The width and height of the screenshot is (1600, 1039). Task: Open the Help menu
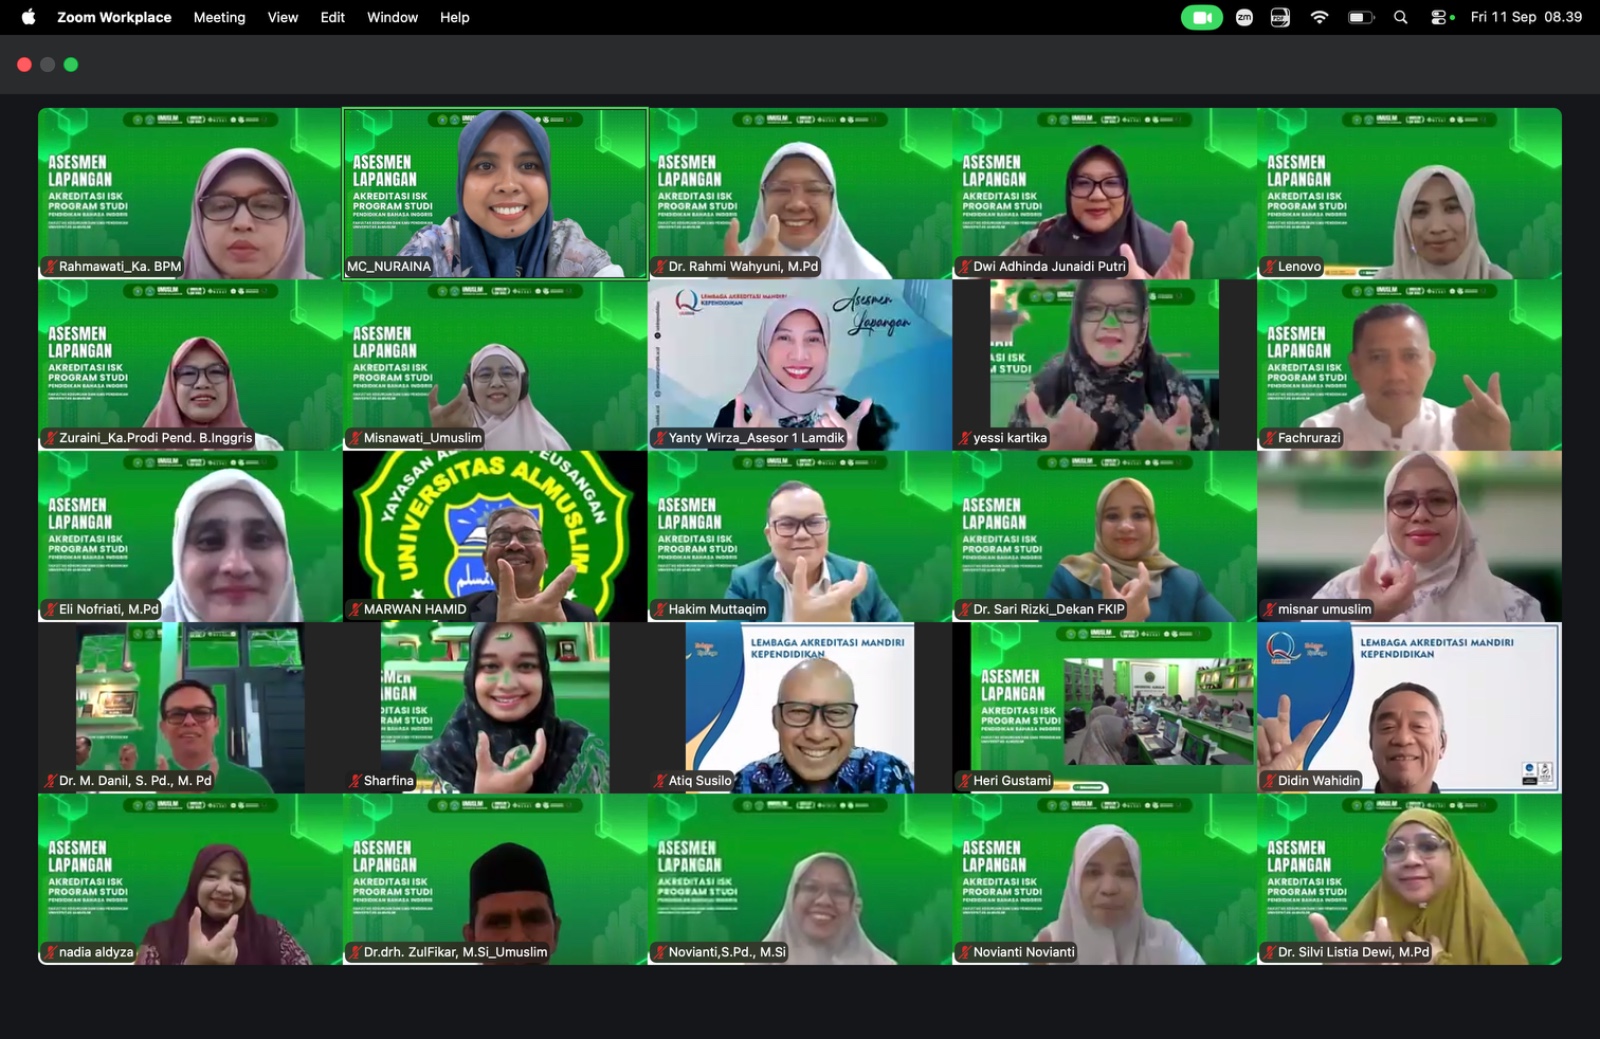click(x=455, y=17)
